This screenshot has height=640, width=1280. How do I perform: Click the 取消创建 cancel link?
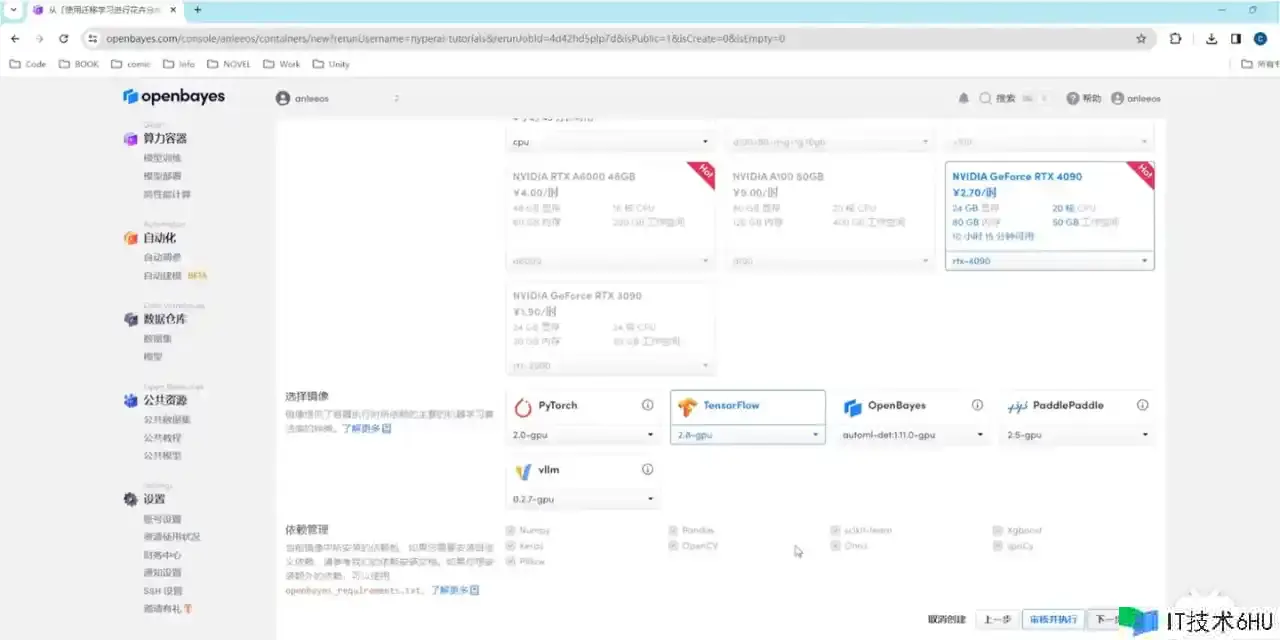point(947,619)
